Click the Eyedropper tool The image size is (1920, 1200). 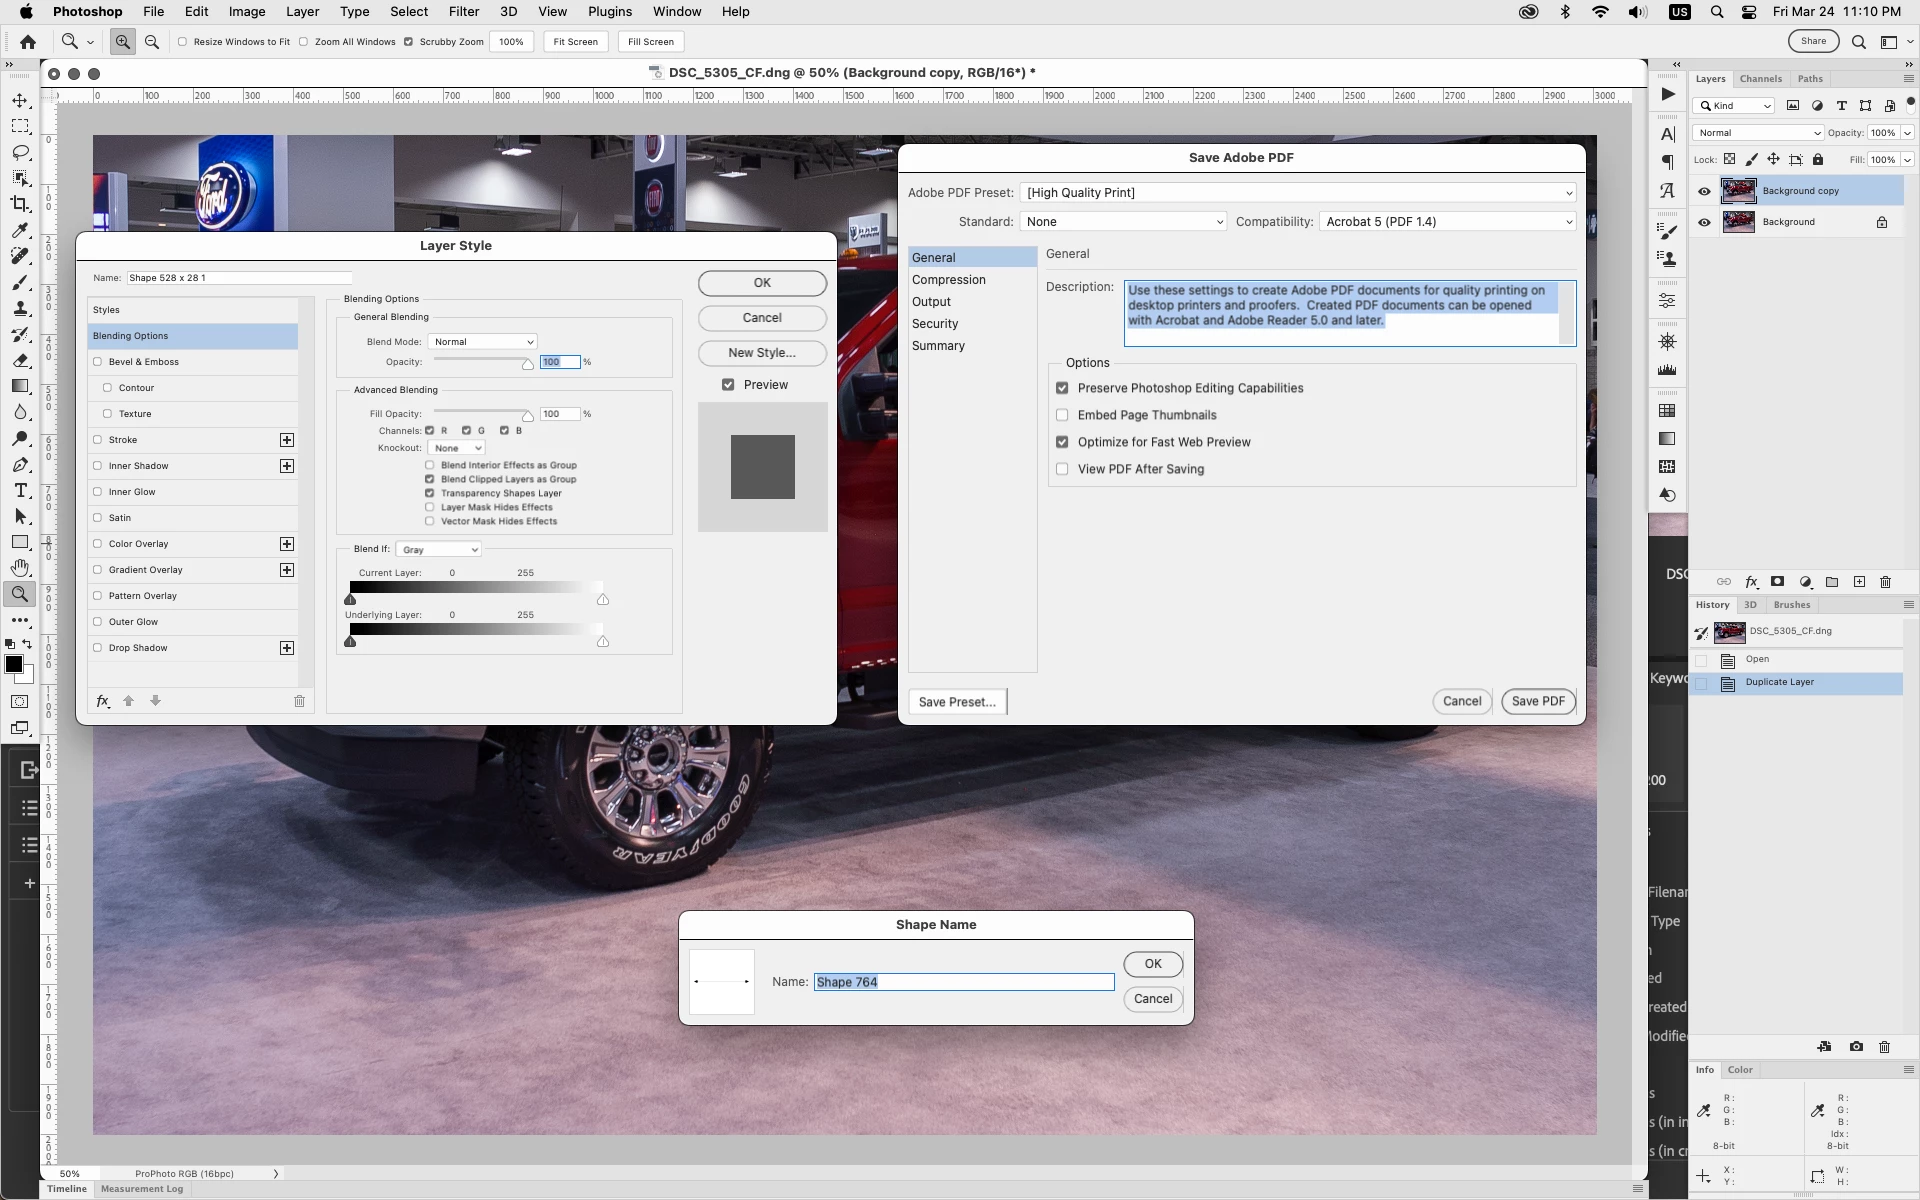[x=20, y=230]
